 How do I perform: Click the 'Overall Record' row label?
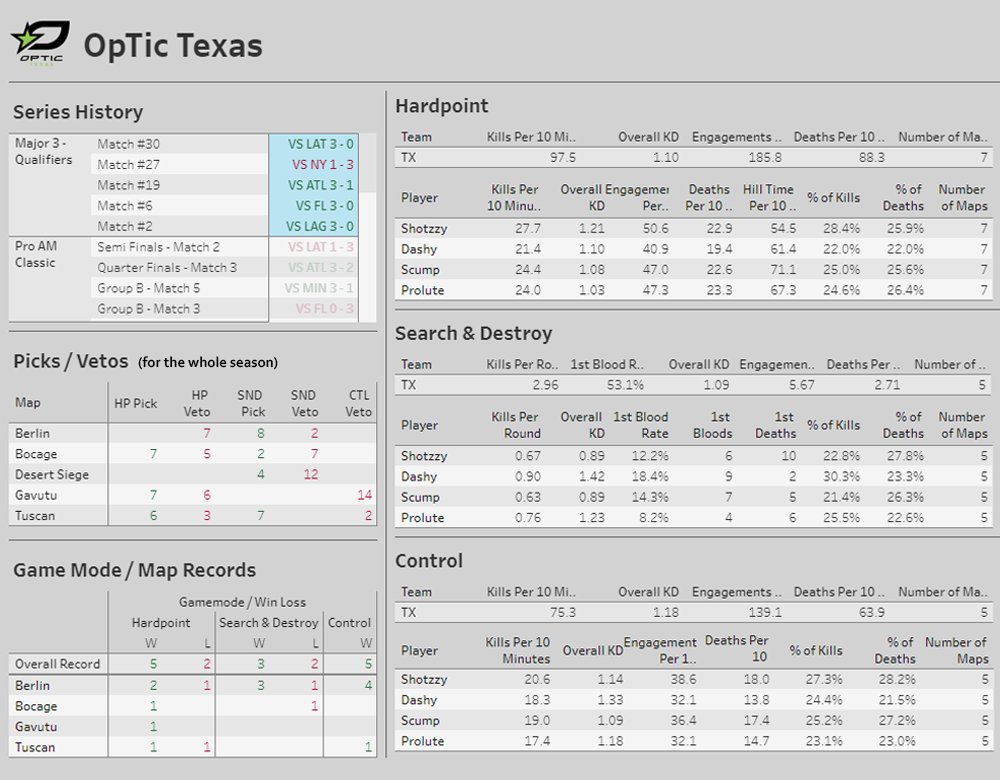pos(57,664)
